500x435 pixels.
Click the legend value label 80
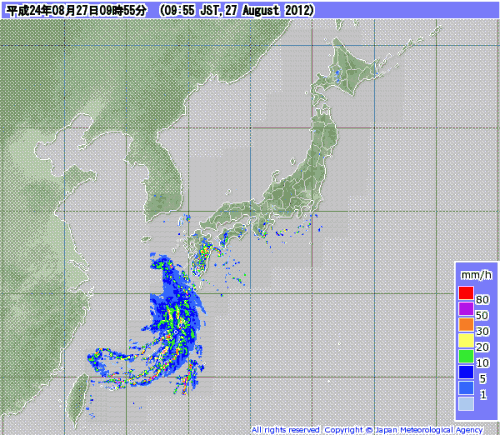pos(482,300)
